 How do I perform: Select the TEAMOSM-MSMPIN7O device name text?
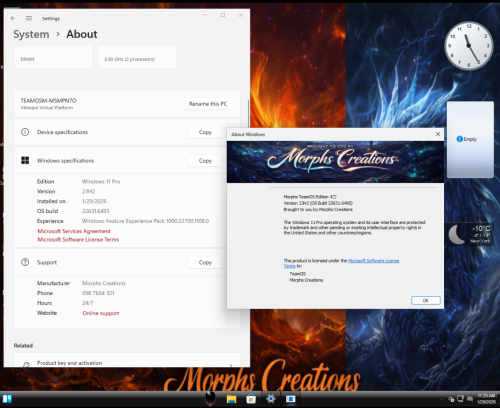click(x=48, y=100)
